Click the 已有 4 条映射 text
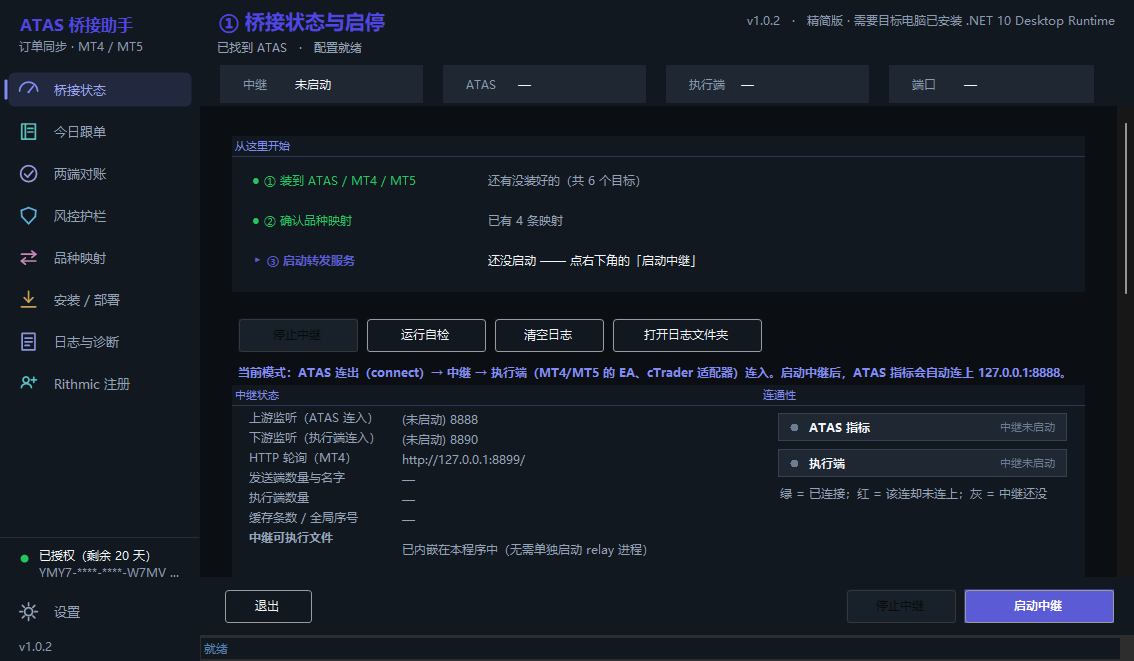 point(525,221)
